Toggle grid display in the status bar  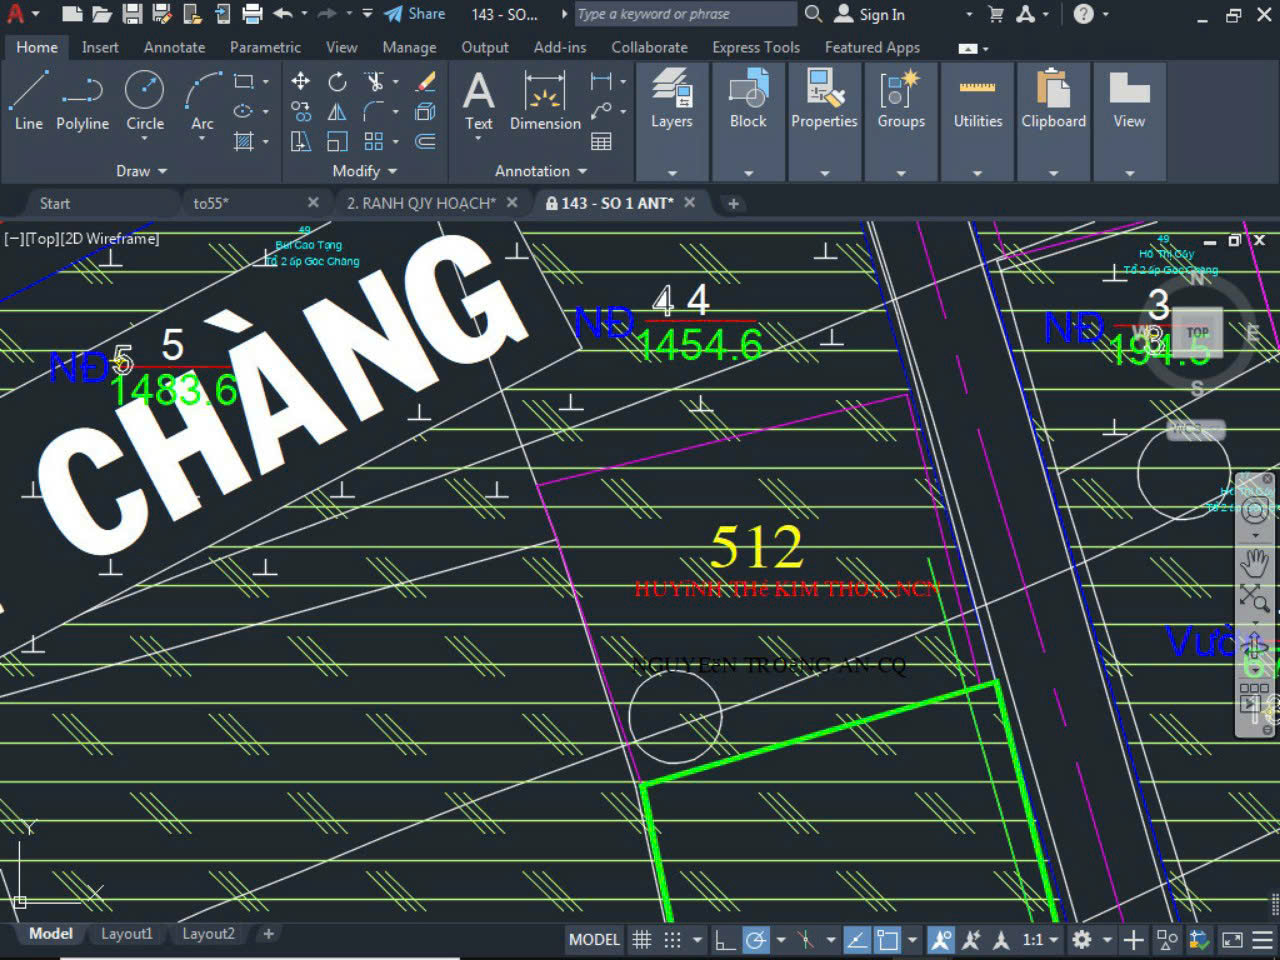[x=641, y=939]
